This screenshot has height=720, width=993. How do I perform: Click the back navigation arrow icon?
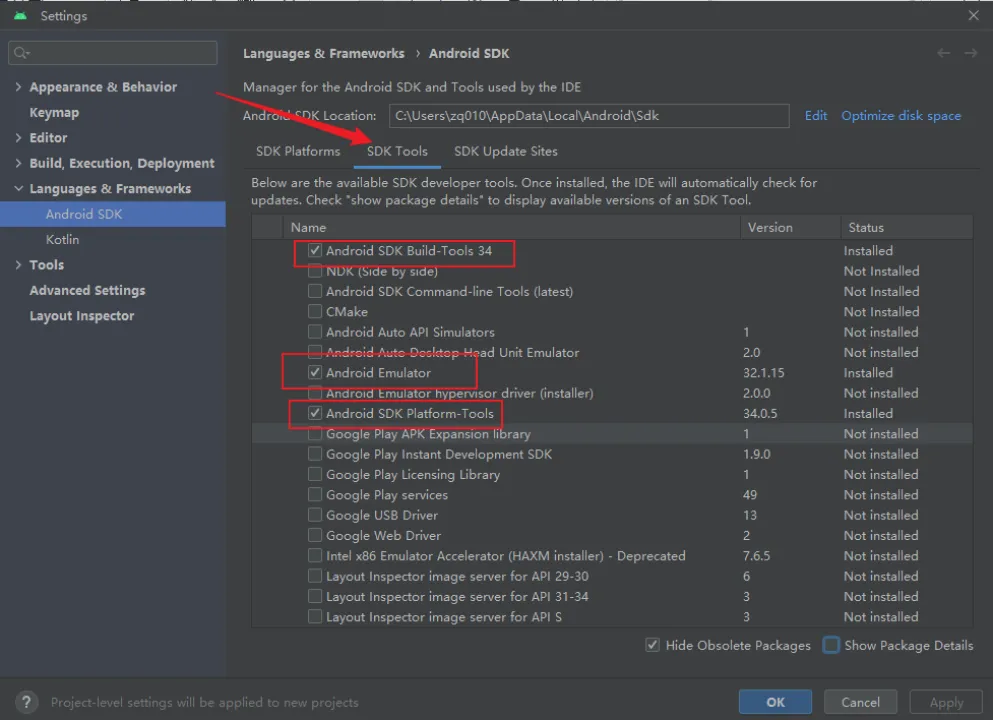click(944, 54)
